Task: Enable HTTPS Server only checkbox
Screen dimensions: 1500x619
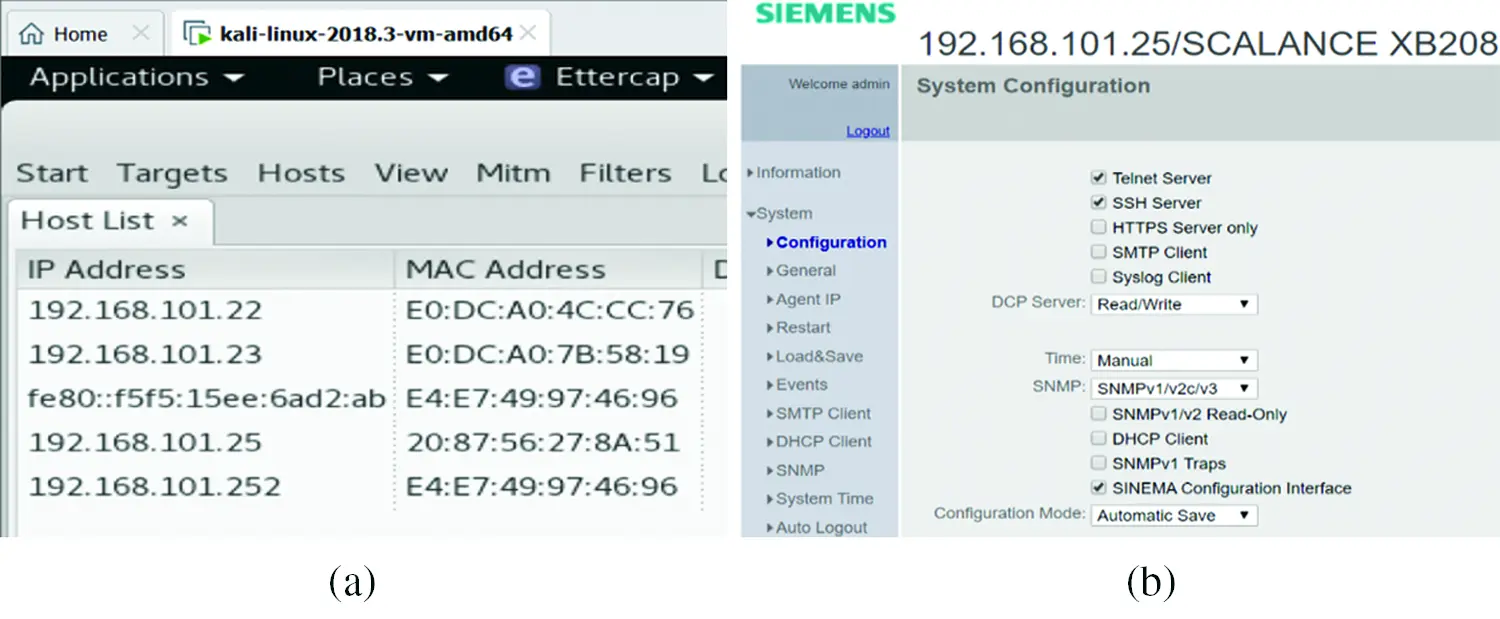Action: (1099, 228)
